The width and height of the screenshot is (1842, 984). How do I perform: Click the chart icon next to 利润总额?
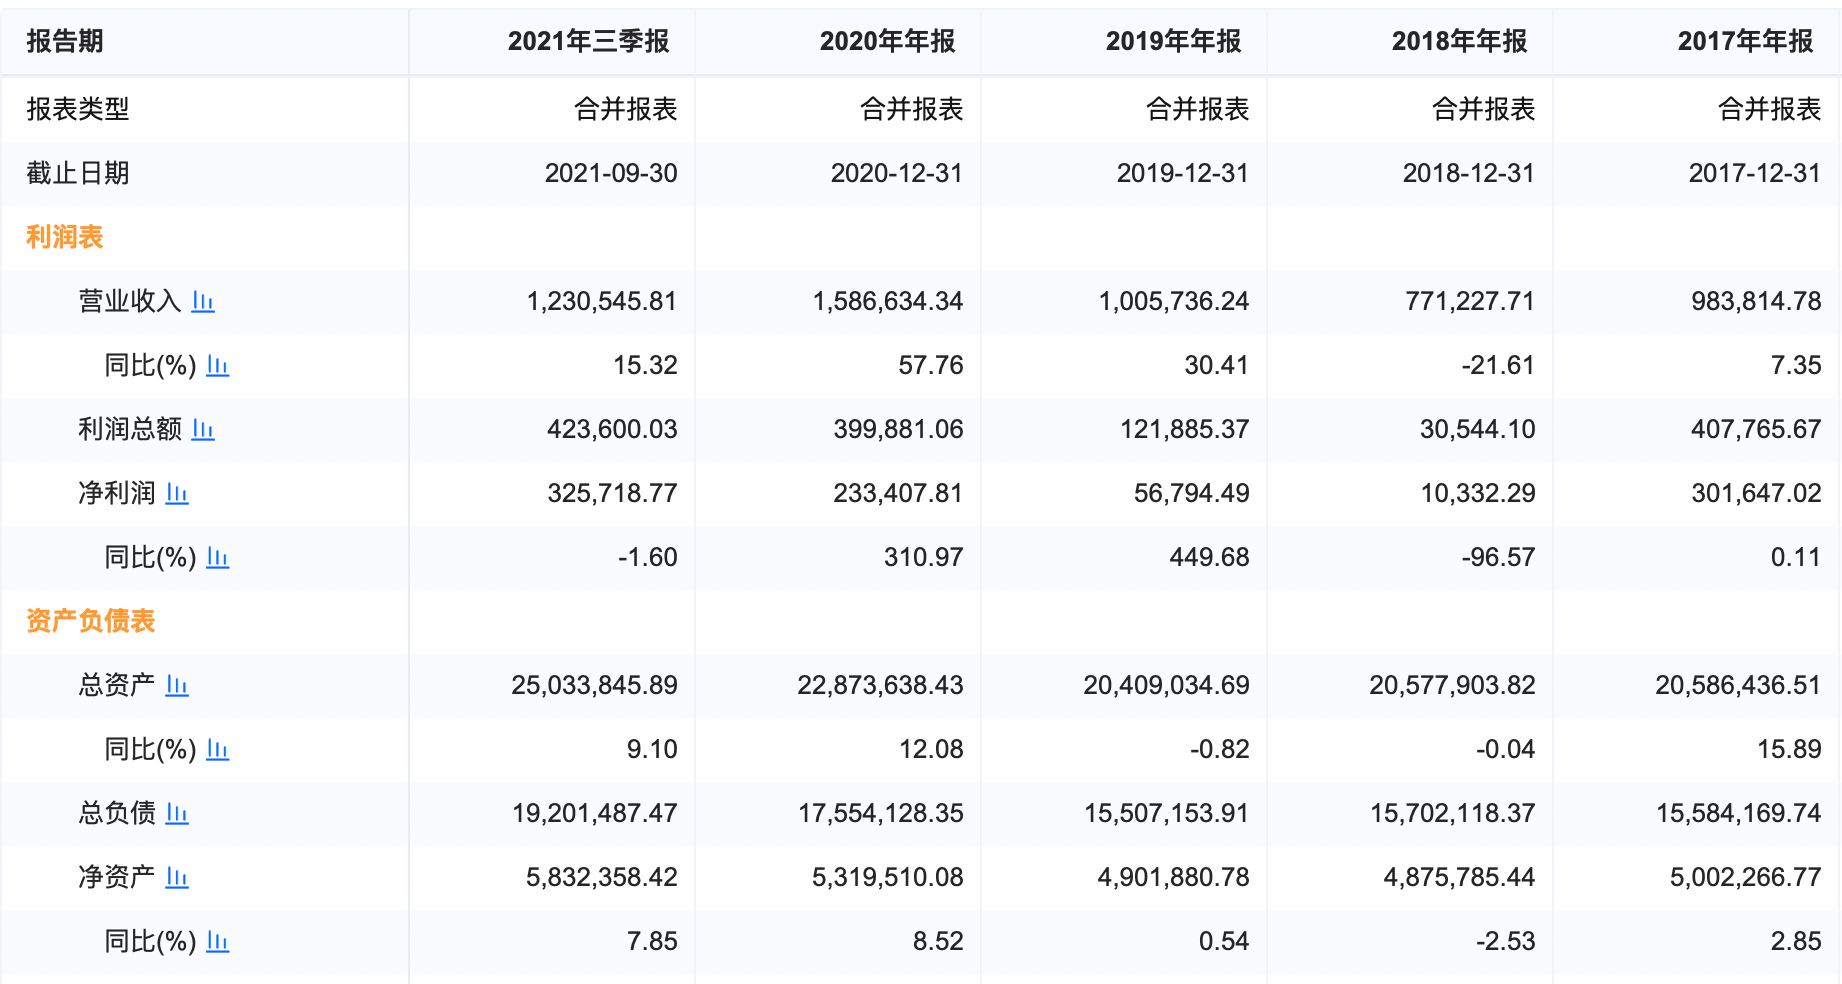pos(203,430)
